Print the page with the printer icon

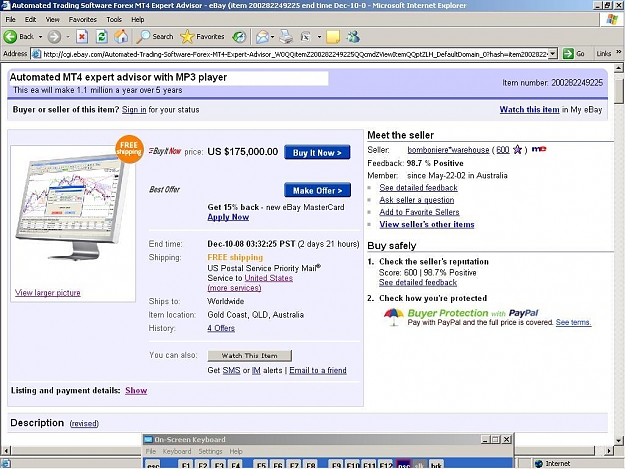pyautogui.click(x=286, y=37)
